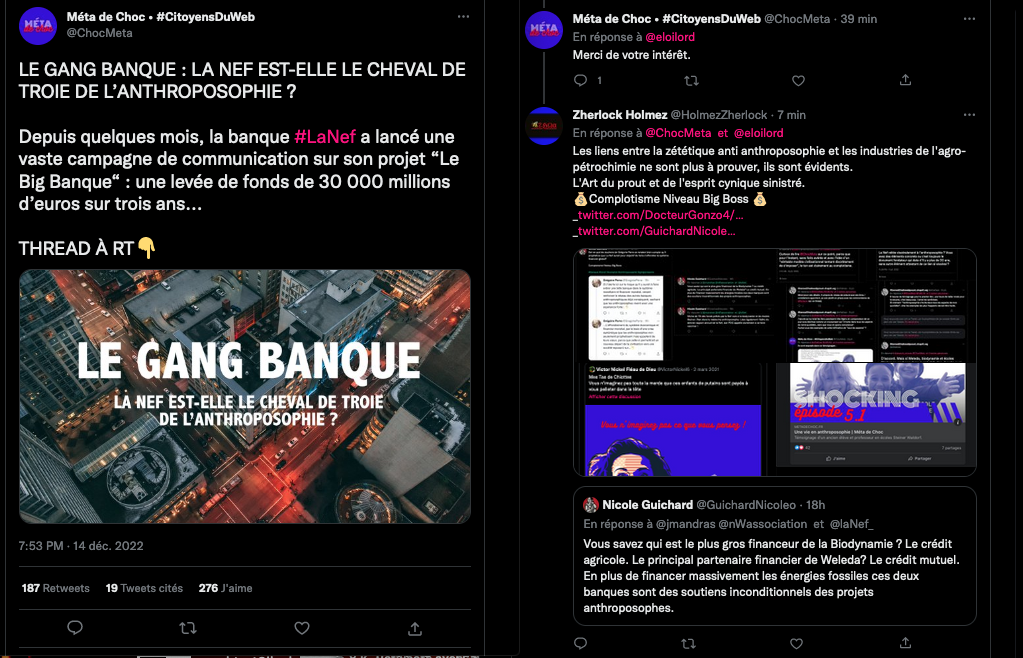Like Zherlock Holmez's tweet
This screenshot has height=658, width=1023.
point(797,644)
